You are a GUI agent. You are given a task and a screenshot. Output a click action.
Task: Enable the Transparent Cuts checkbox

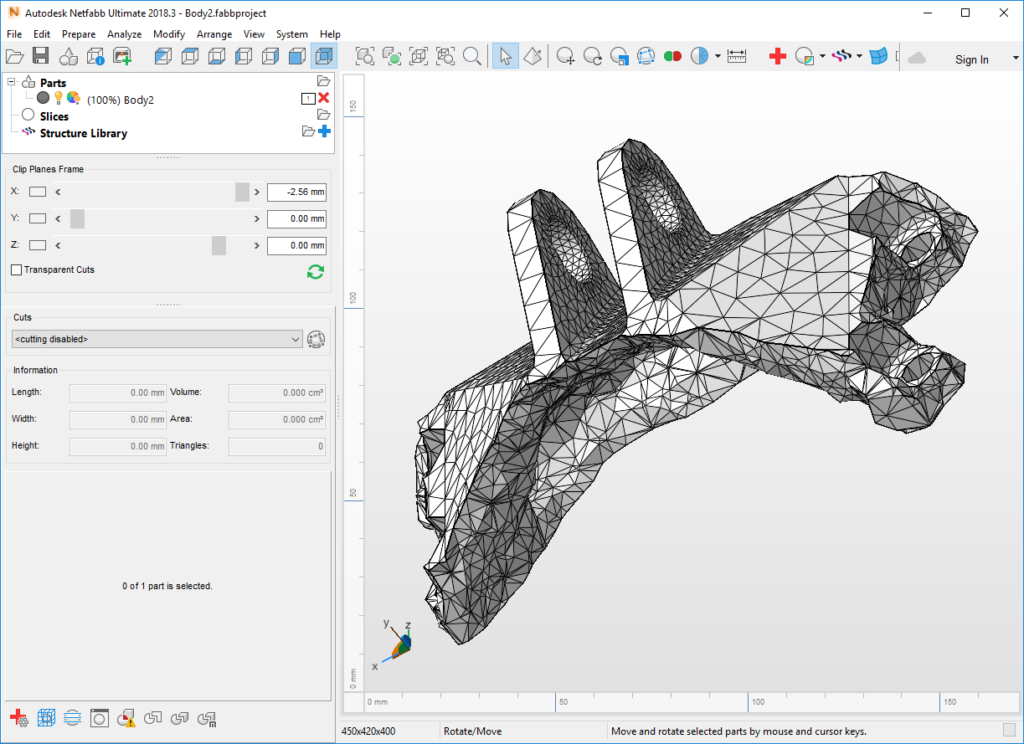pyautogui.click(x=16, y=270)
